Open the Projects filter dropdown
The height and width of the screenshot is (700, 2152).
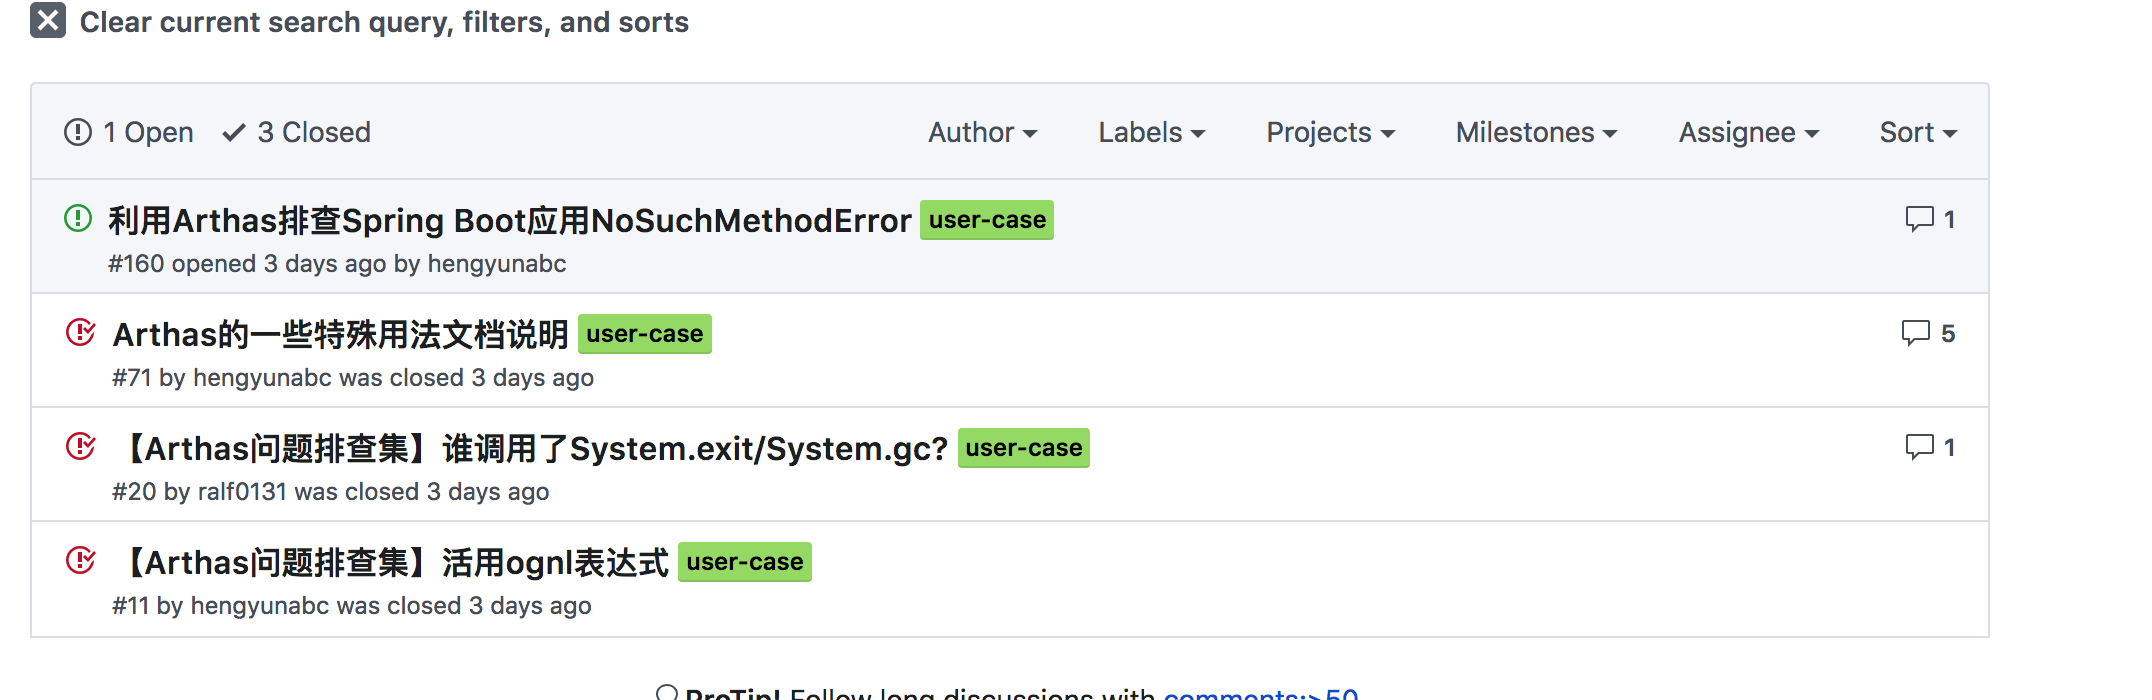tap(1330, 132)
